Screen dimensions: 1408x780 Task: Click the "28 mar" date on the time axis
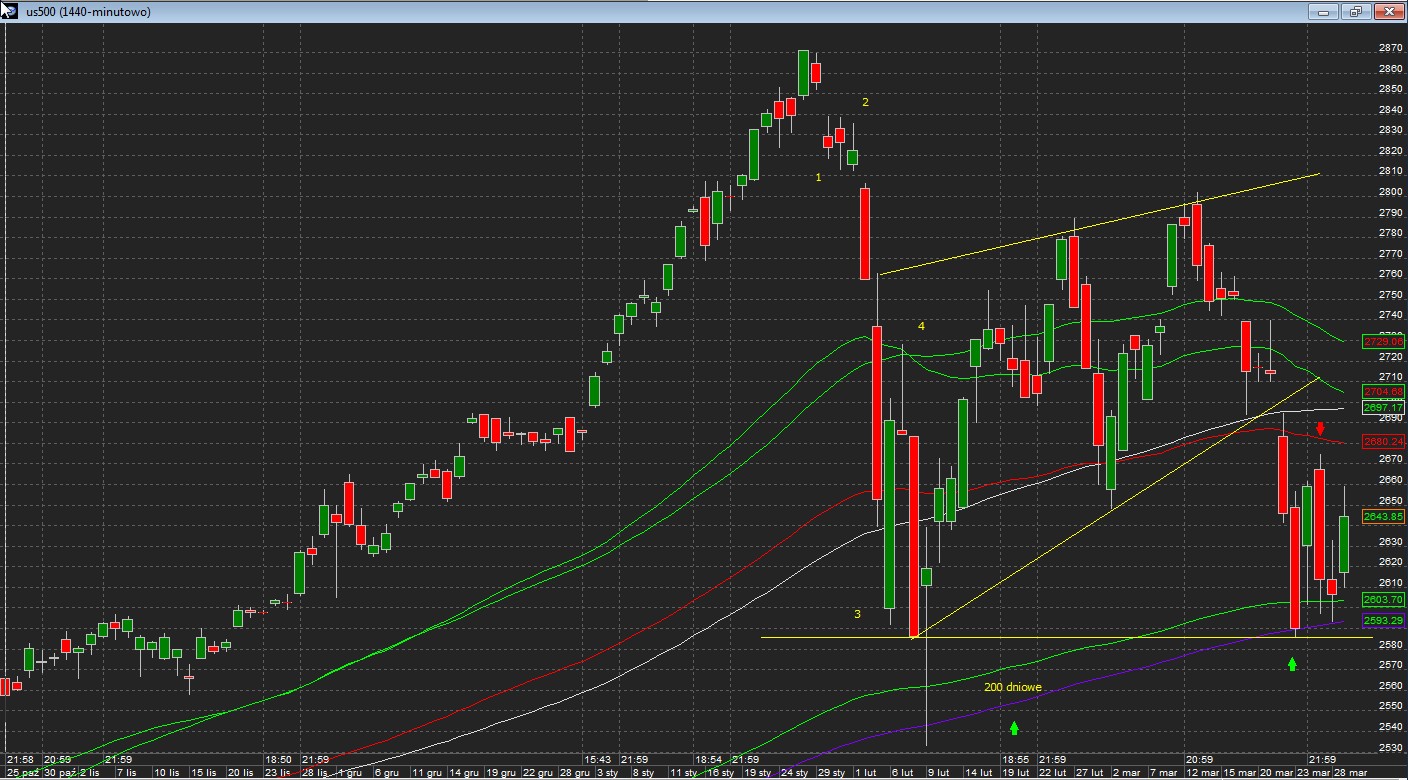tap(1351, 773)
